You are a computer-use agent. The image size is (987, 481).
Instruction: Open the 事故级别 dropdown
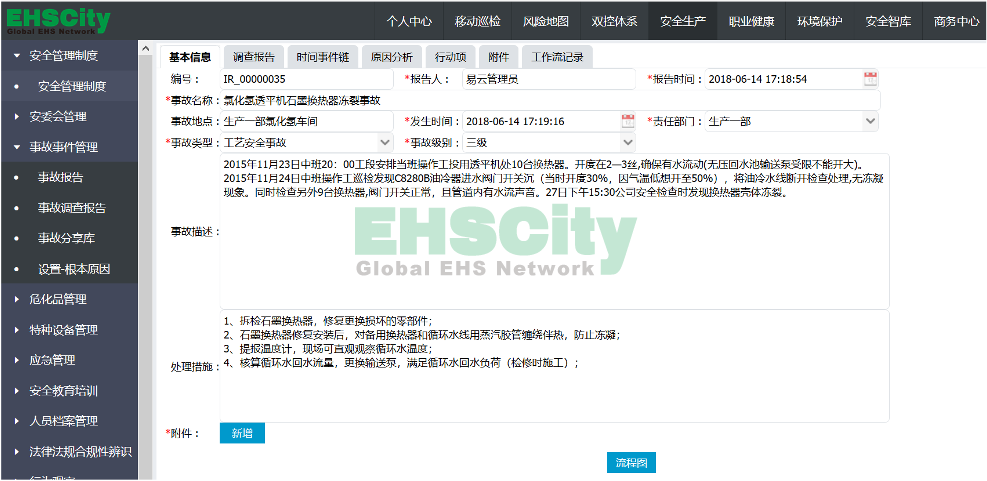pos(628,142)
